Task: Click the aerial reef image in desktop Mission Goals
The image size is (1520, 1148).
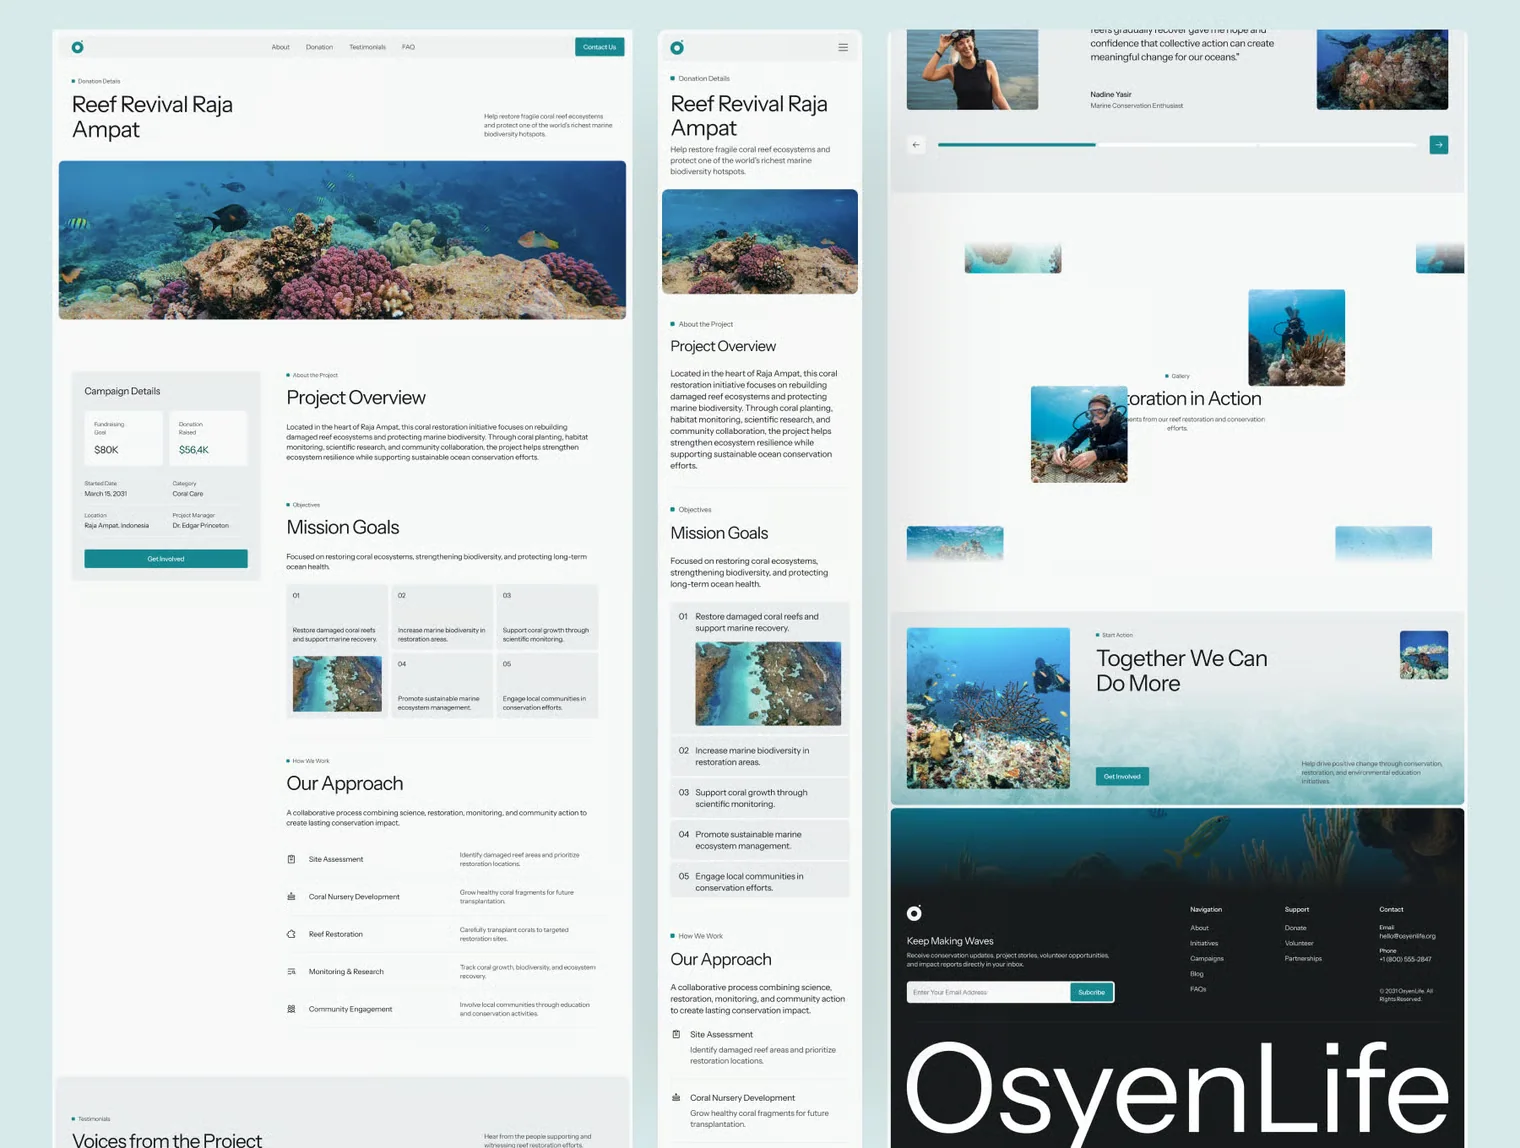Action: (337, 684)
